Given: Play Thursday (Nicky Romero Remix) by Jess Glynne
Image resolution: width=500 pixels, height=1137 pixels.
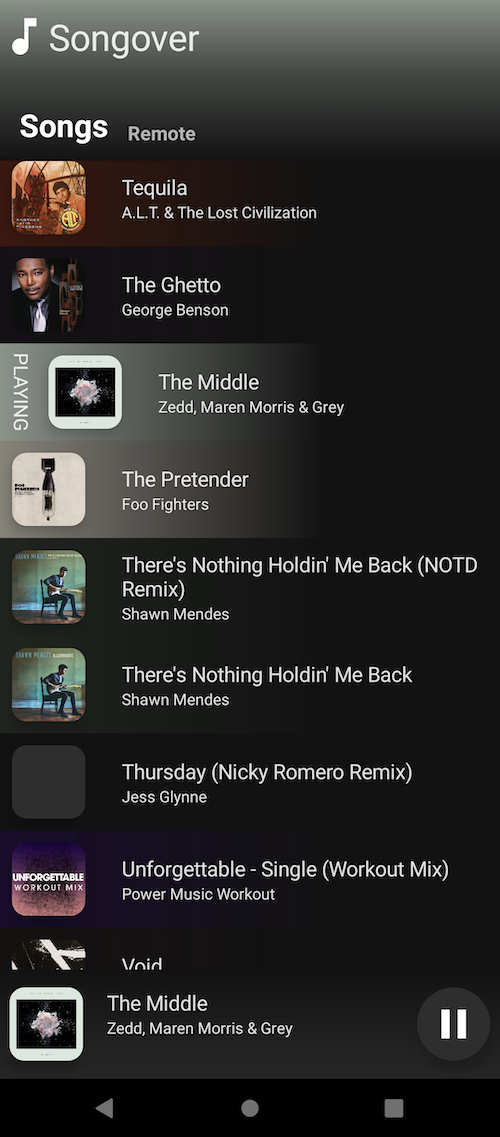Looking at the screenshot, I should tap(250, 782).
